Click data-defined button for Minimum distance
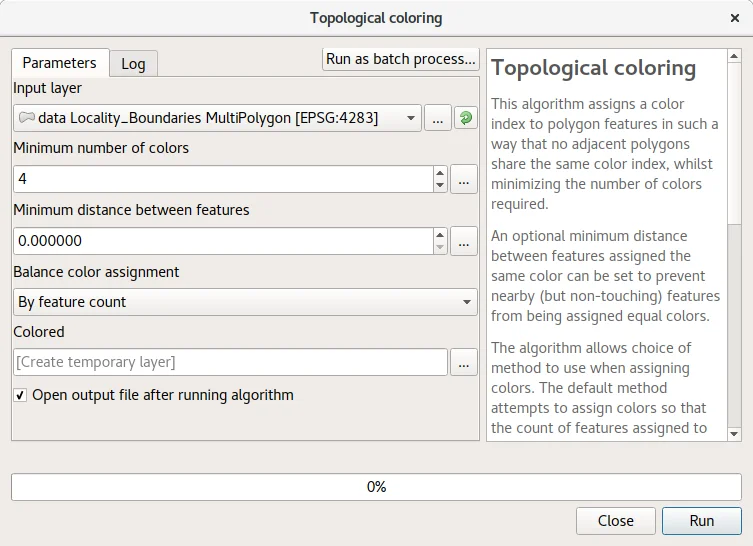The height and width of the screenshot is (546, 753). [x=465, y=241]
